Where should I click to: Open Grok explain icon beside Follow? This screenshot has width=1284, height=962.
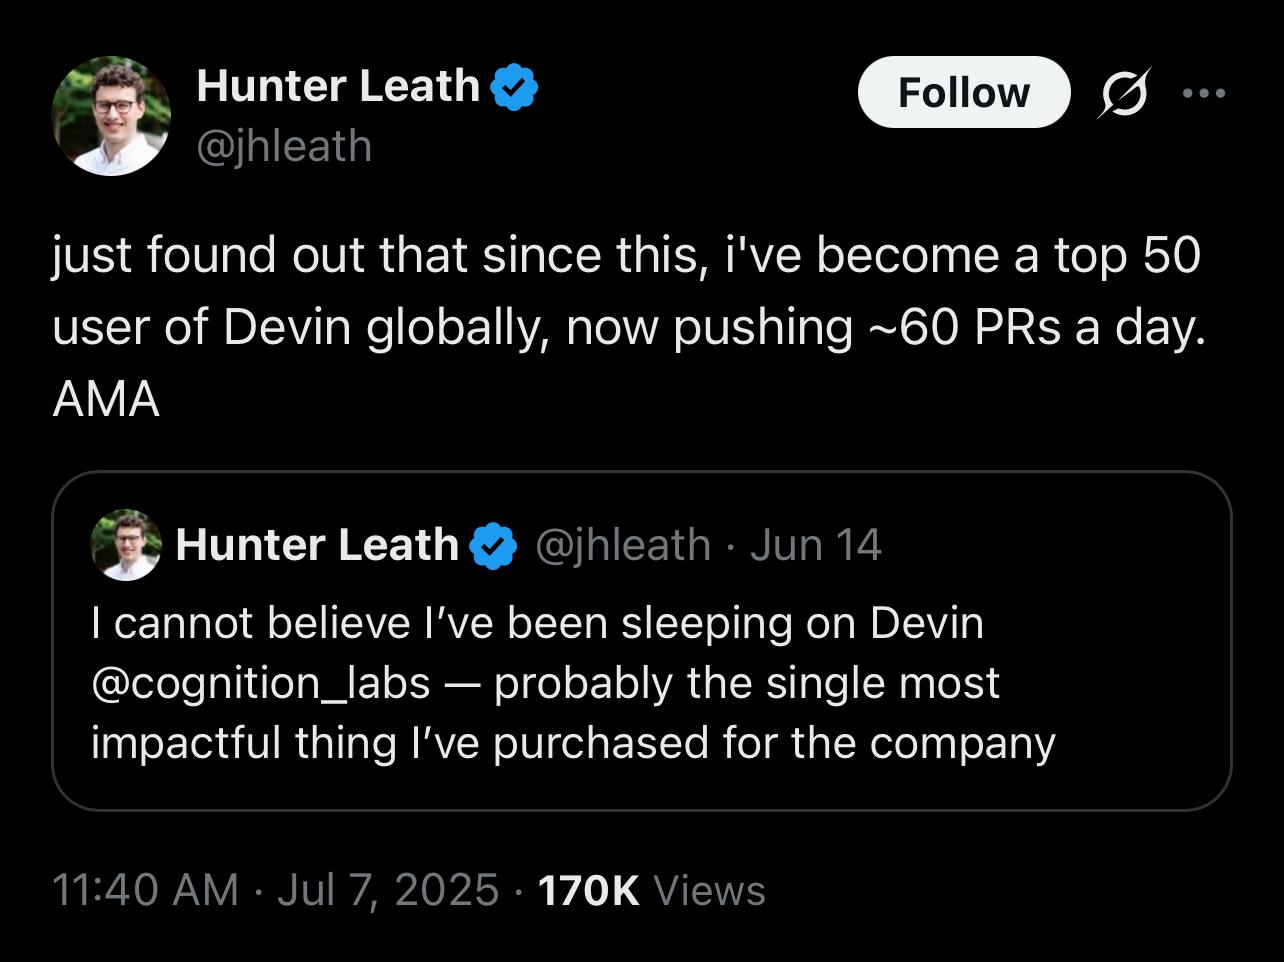click(1125, 93)
